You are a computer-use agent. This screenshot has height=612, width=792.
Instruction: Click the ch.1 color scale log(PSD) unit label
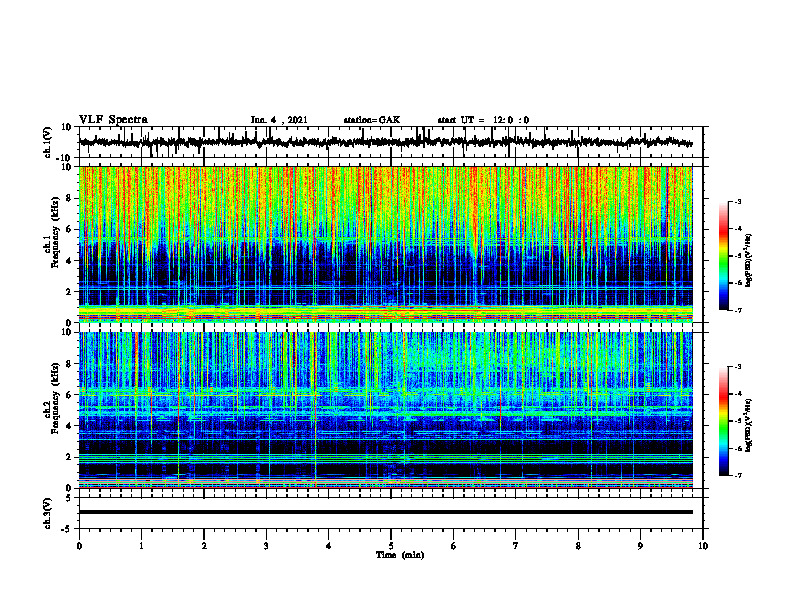749,260
